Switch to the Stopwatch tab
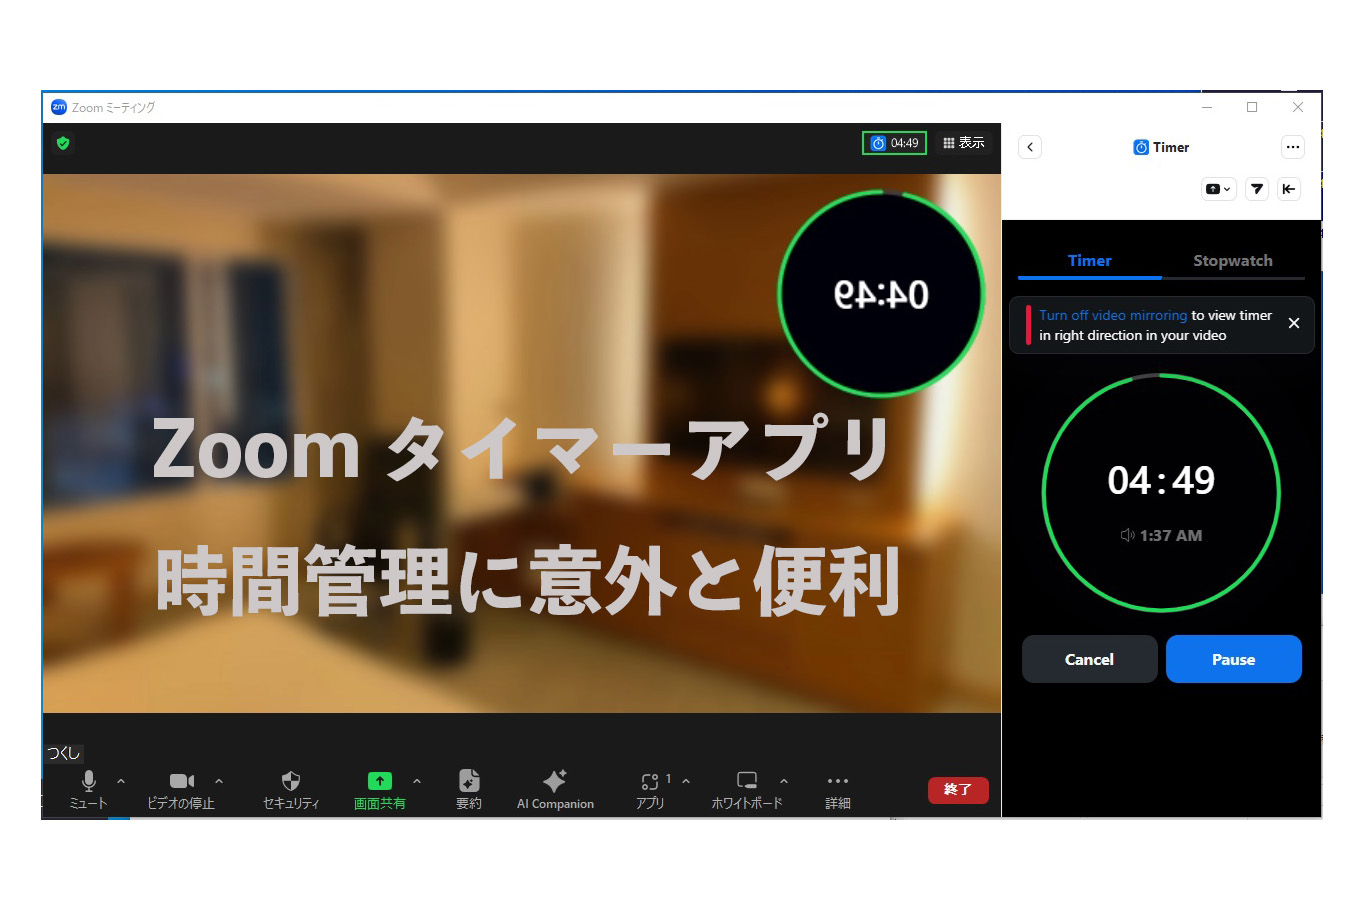 1233,260
